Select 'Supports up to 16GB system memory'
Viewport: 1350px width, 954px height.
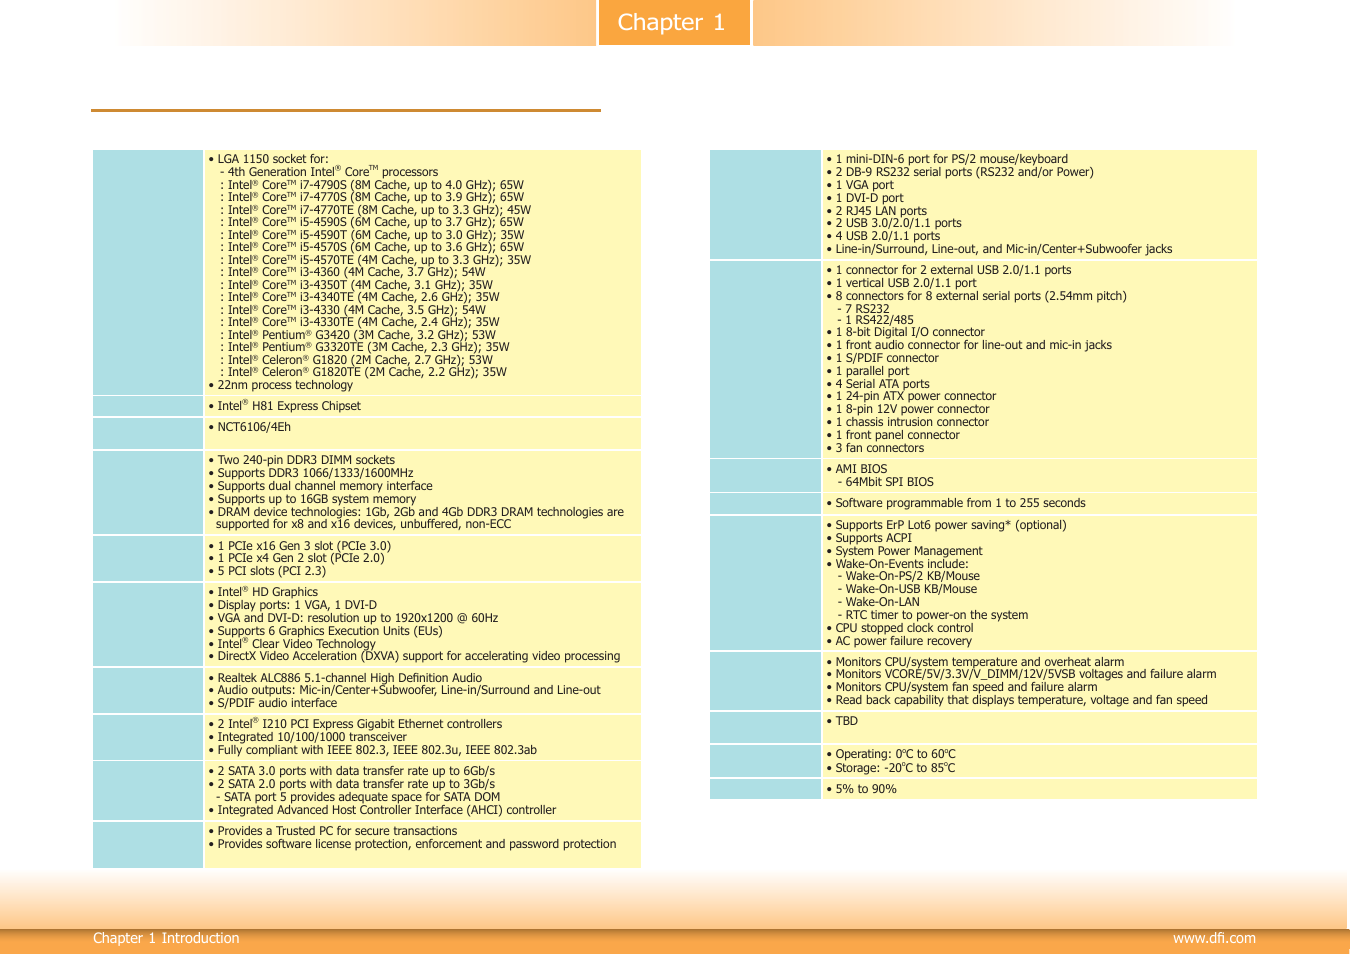click(x=312, y=499)
